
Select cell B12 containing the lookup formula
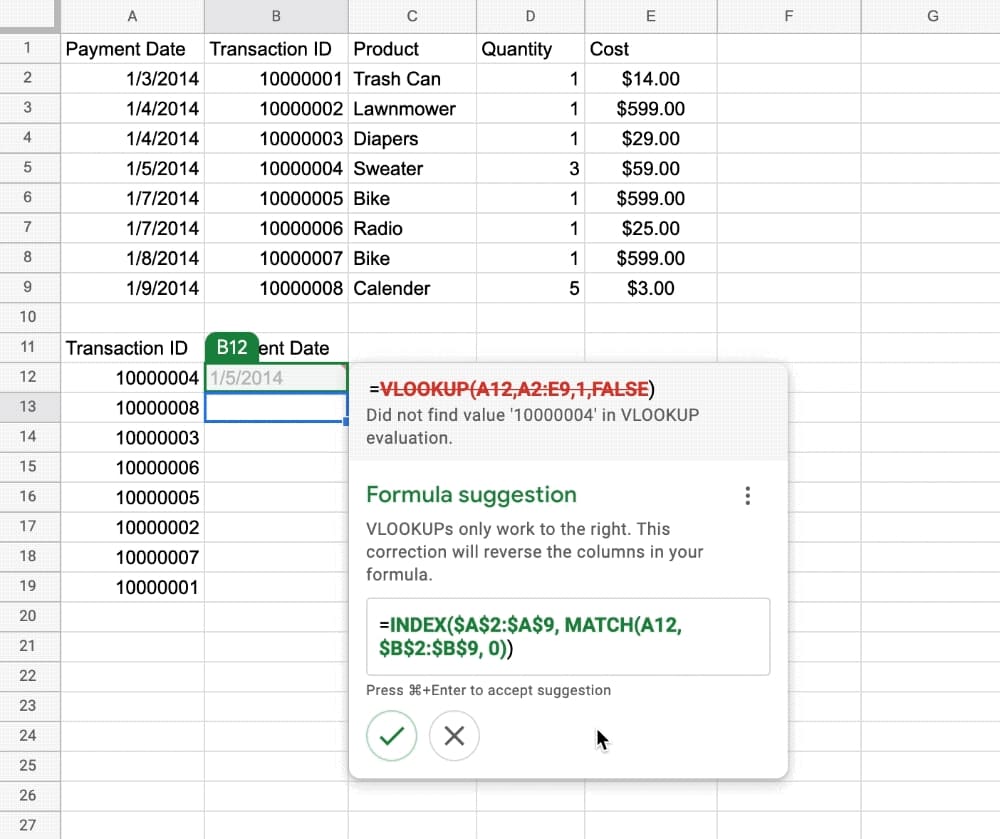276,378
